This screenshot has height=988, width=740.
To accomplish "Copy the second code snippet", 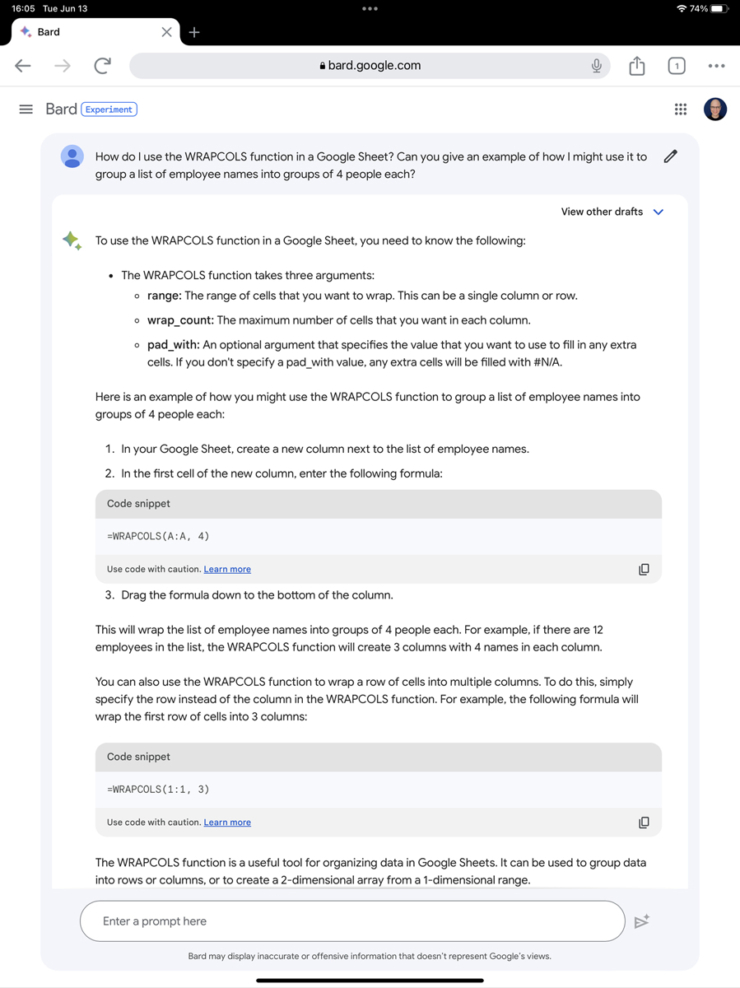I will coord(645,822).
